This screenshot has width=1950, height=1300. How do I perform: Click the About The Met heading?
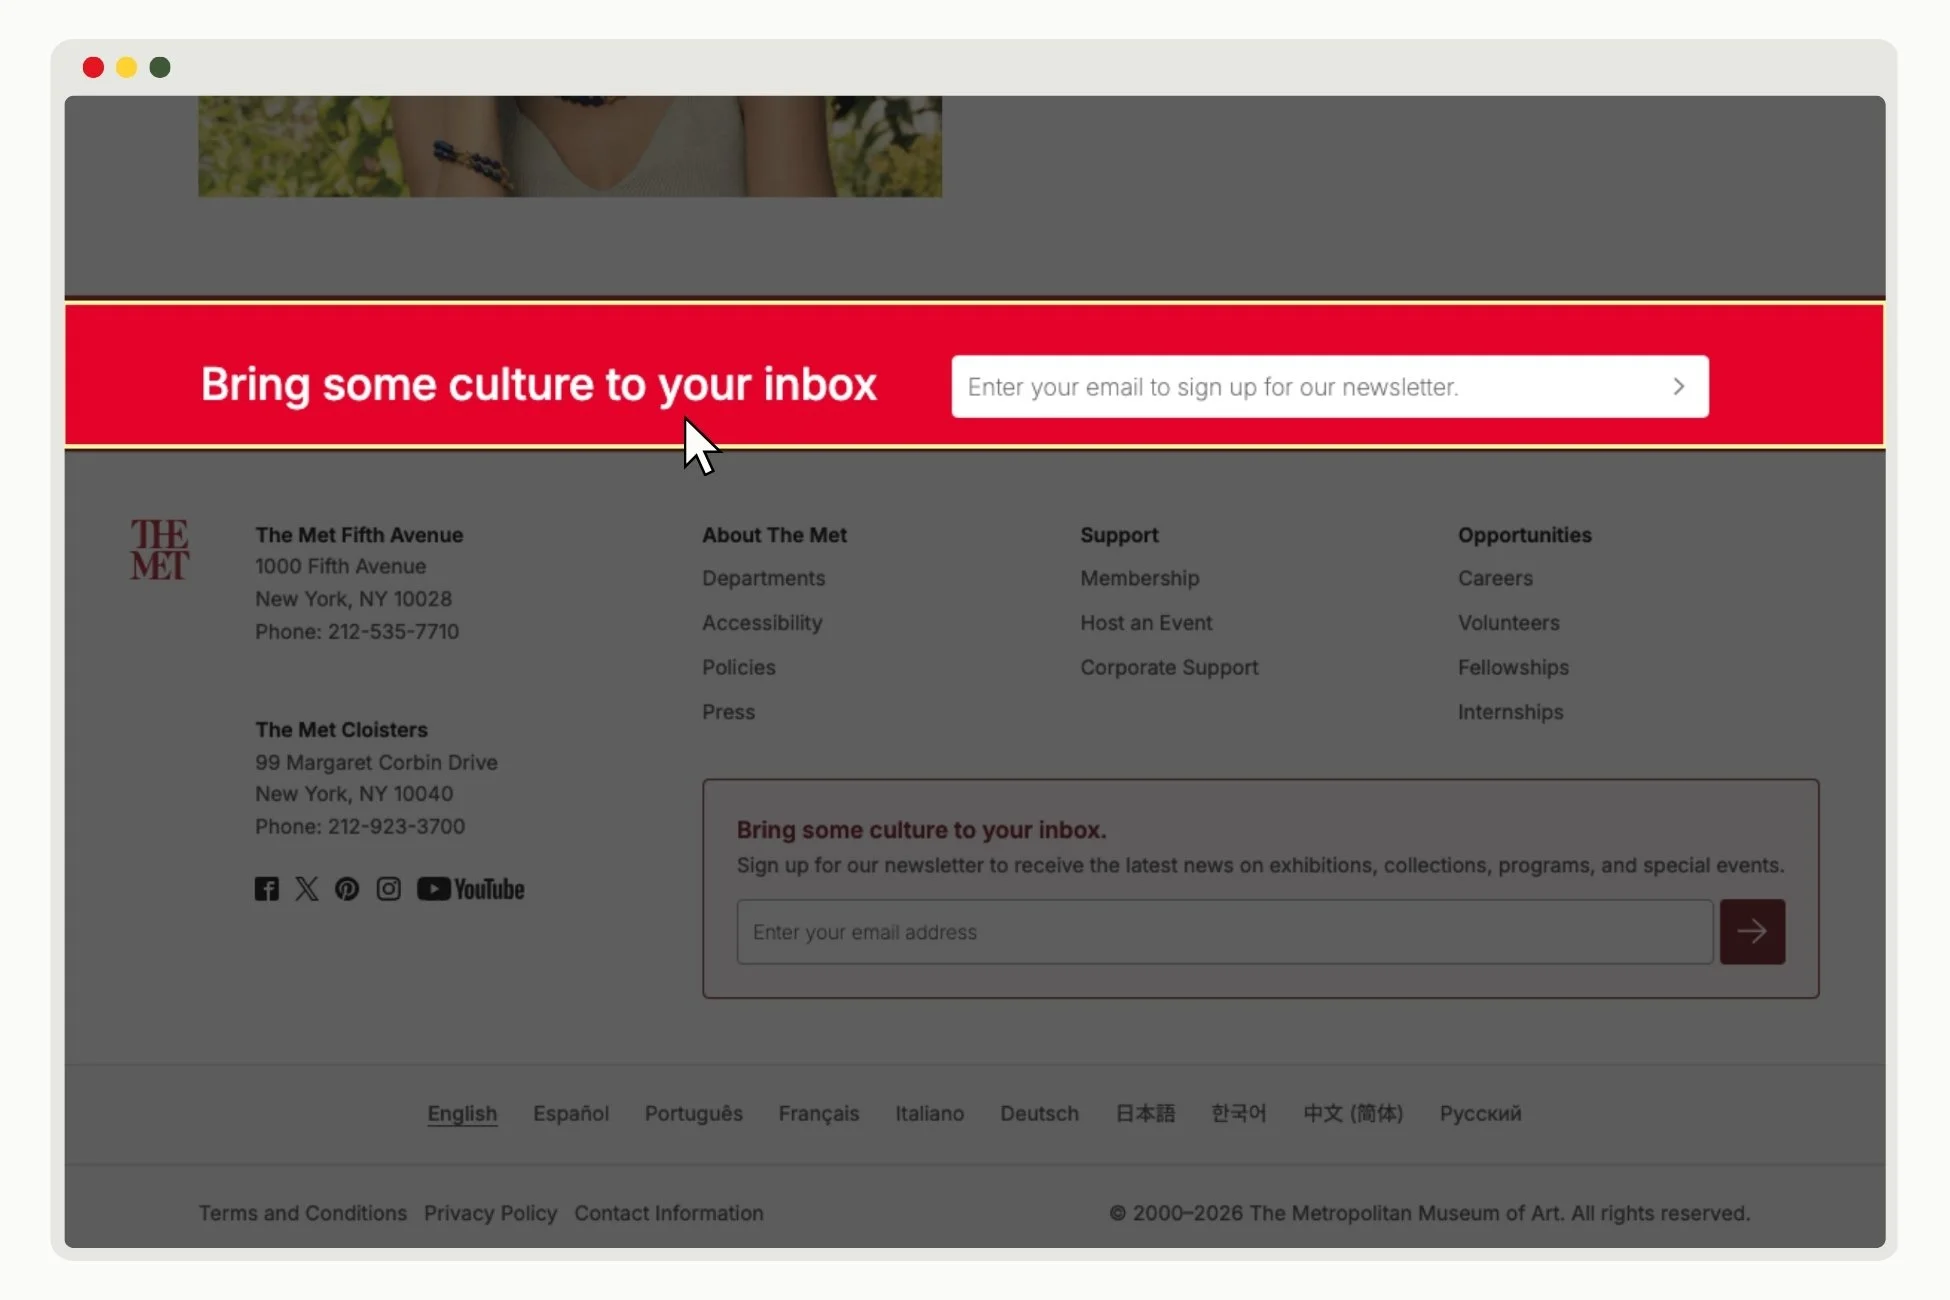tap(774, 535)
